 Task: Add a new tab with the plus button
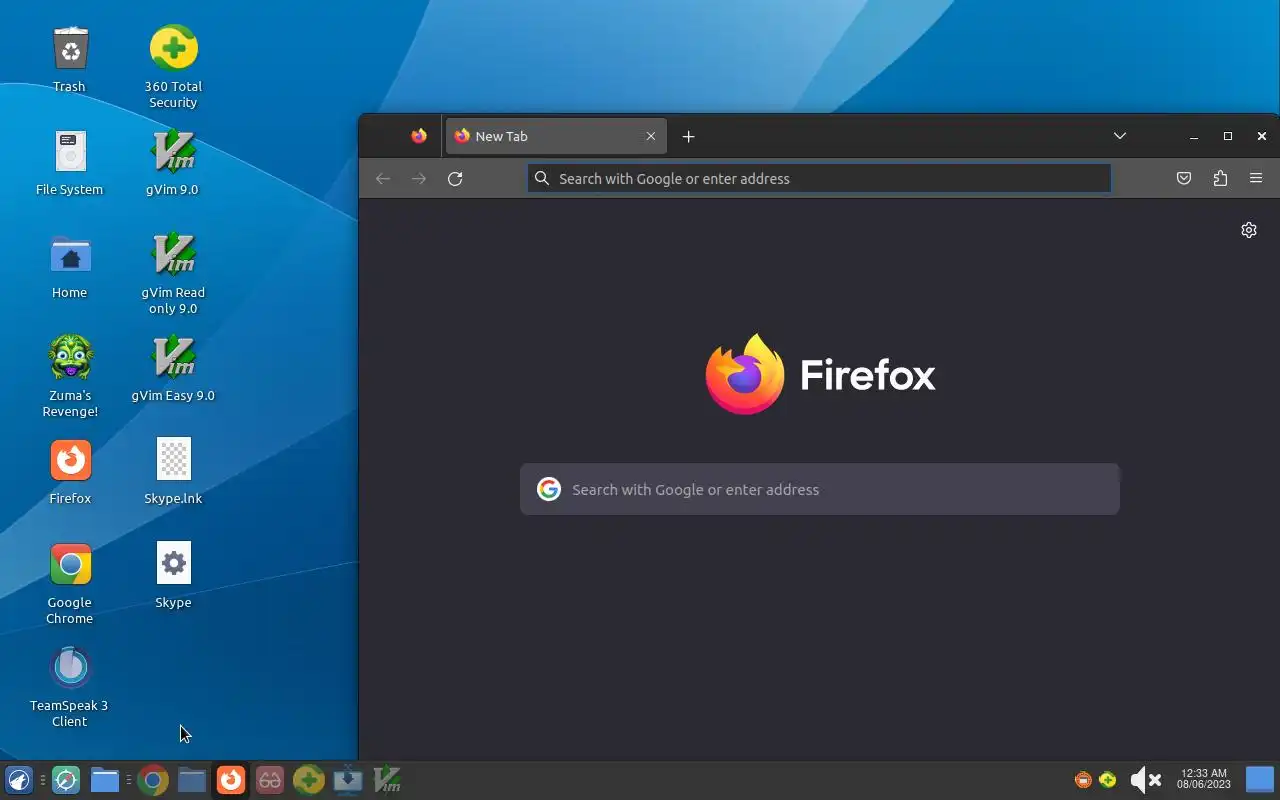point(688,136)
